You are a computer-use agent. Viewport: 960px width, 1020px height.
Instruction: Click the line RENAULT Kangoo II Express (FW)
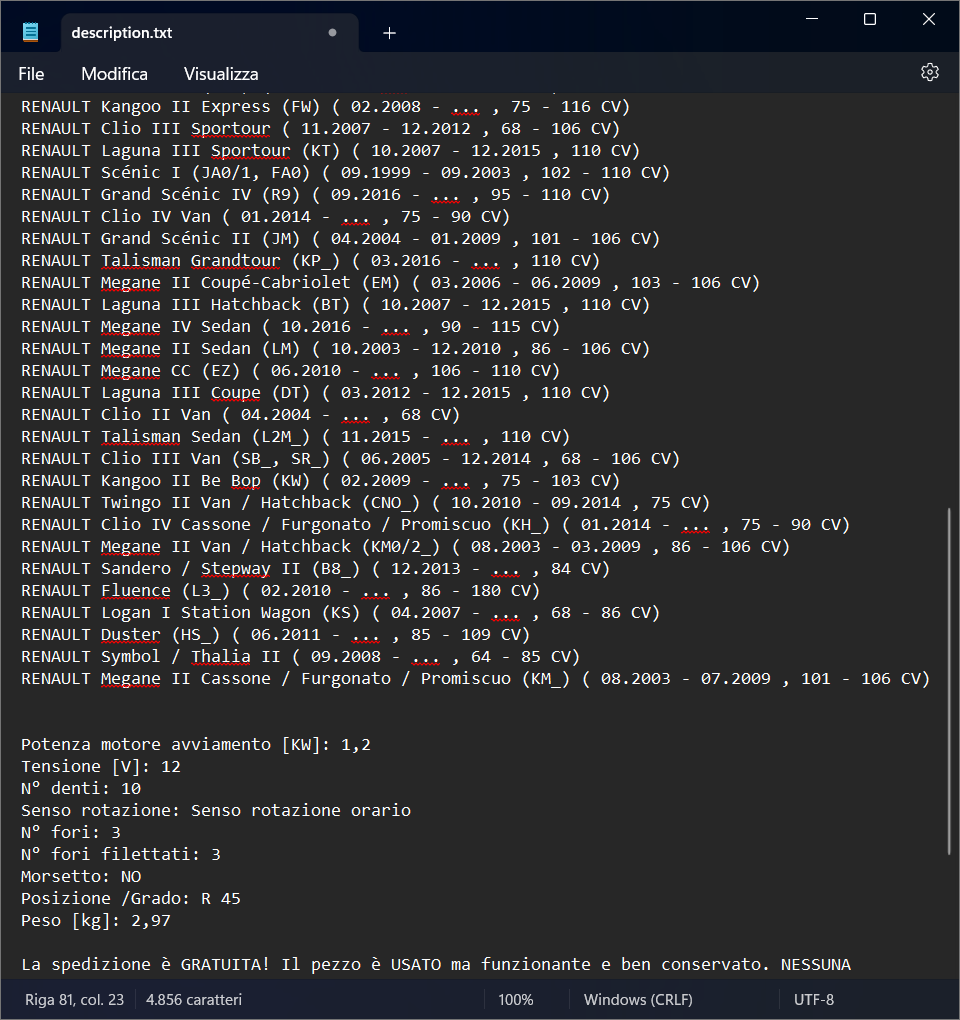[x=325, y=107]
